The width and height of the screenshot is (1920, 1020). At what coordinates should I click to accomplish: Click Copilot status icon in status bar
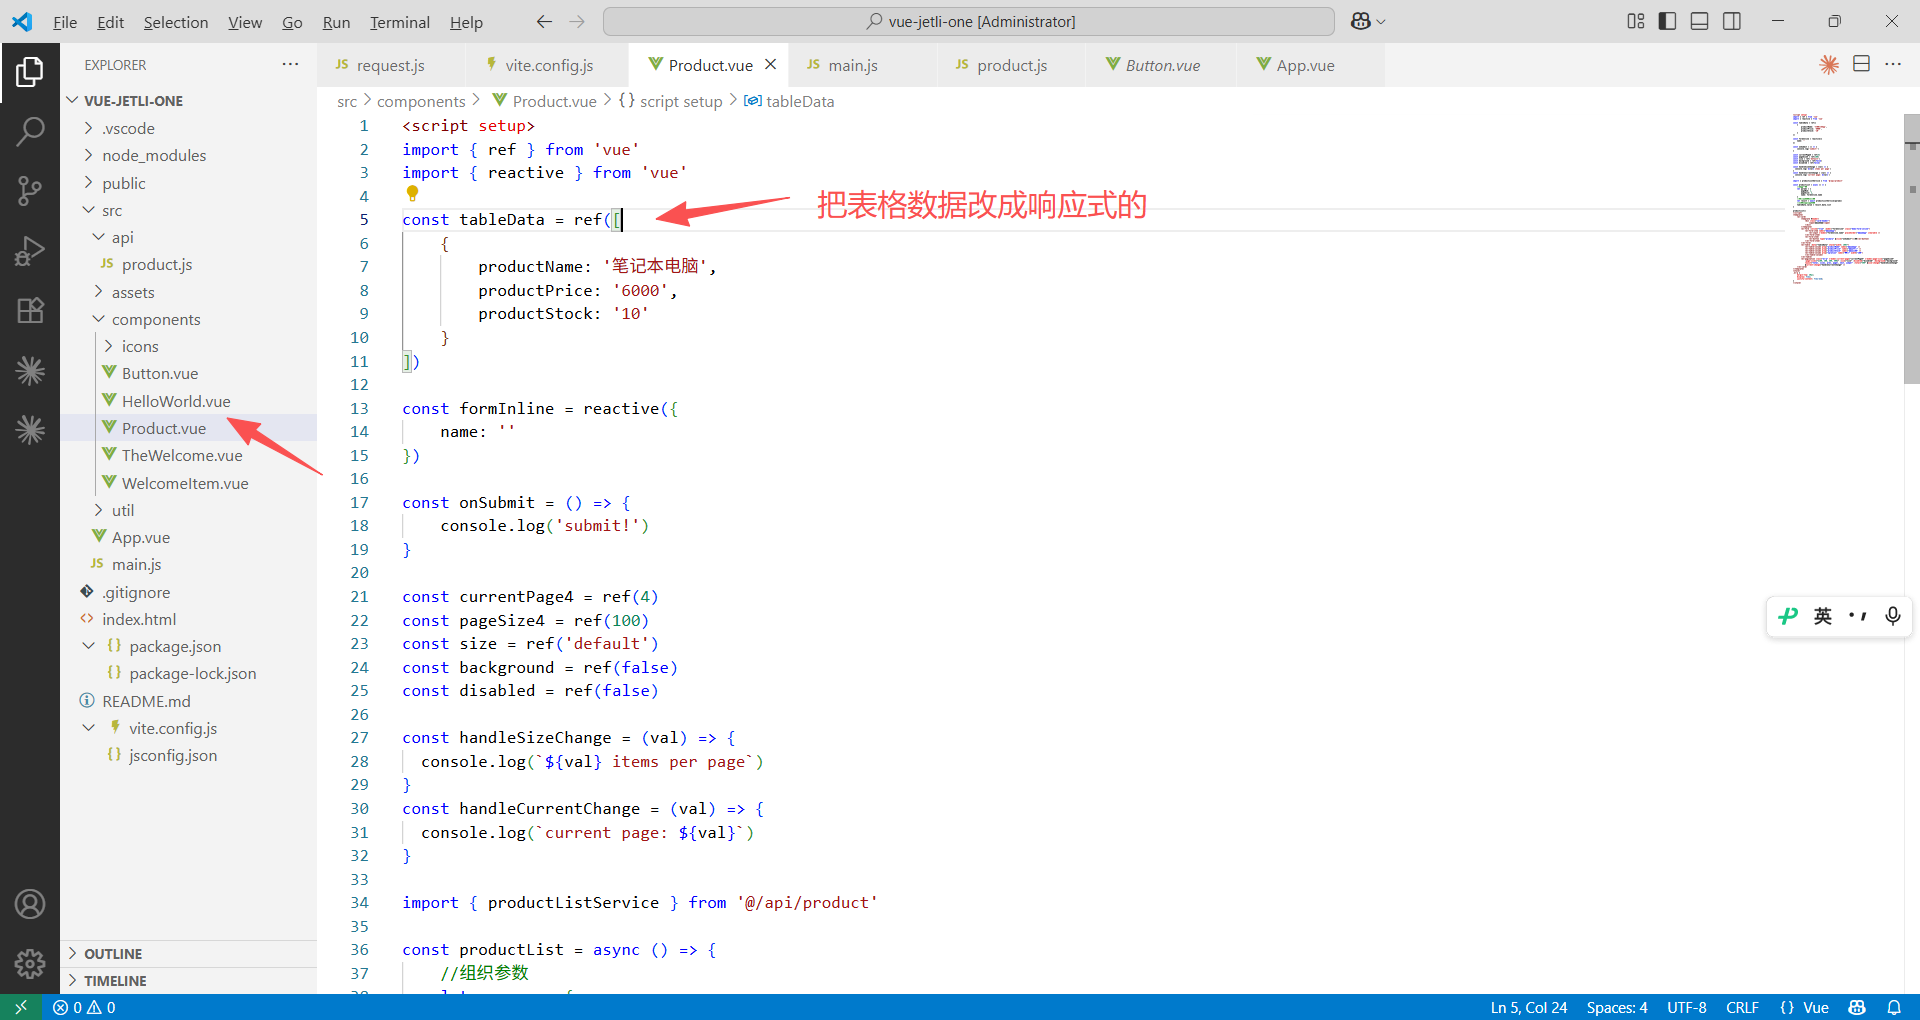point(1857,1007)
